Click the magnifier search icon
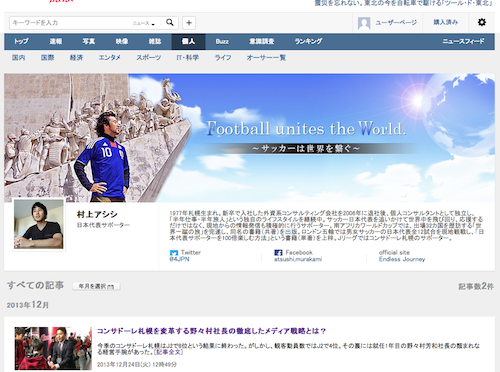The height and width of the screenshot is (372, 500). [x=170, y=22]
